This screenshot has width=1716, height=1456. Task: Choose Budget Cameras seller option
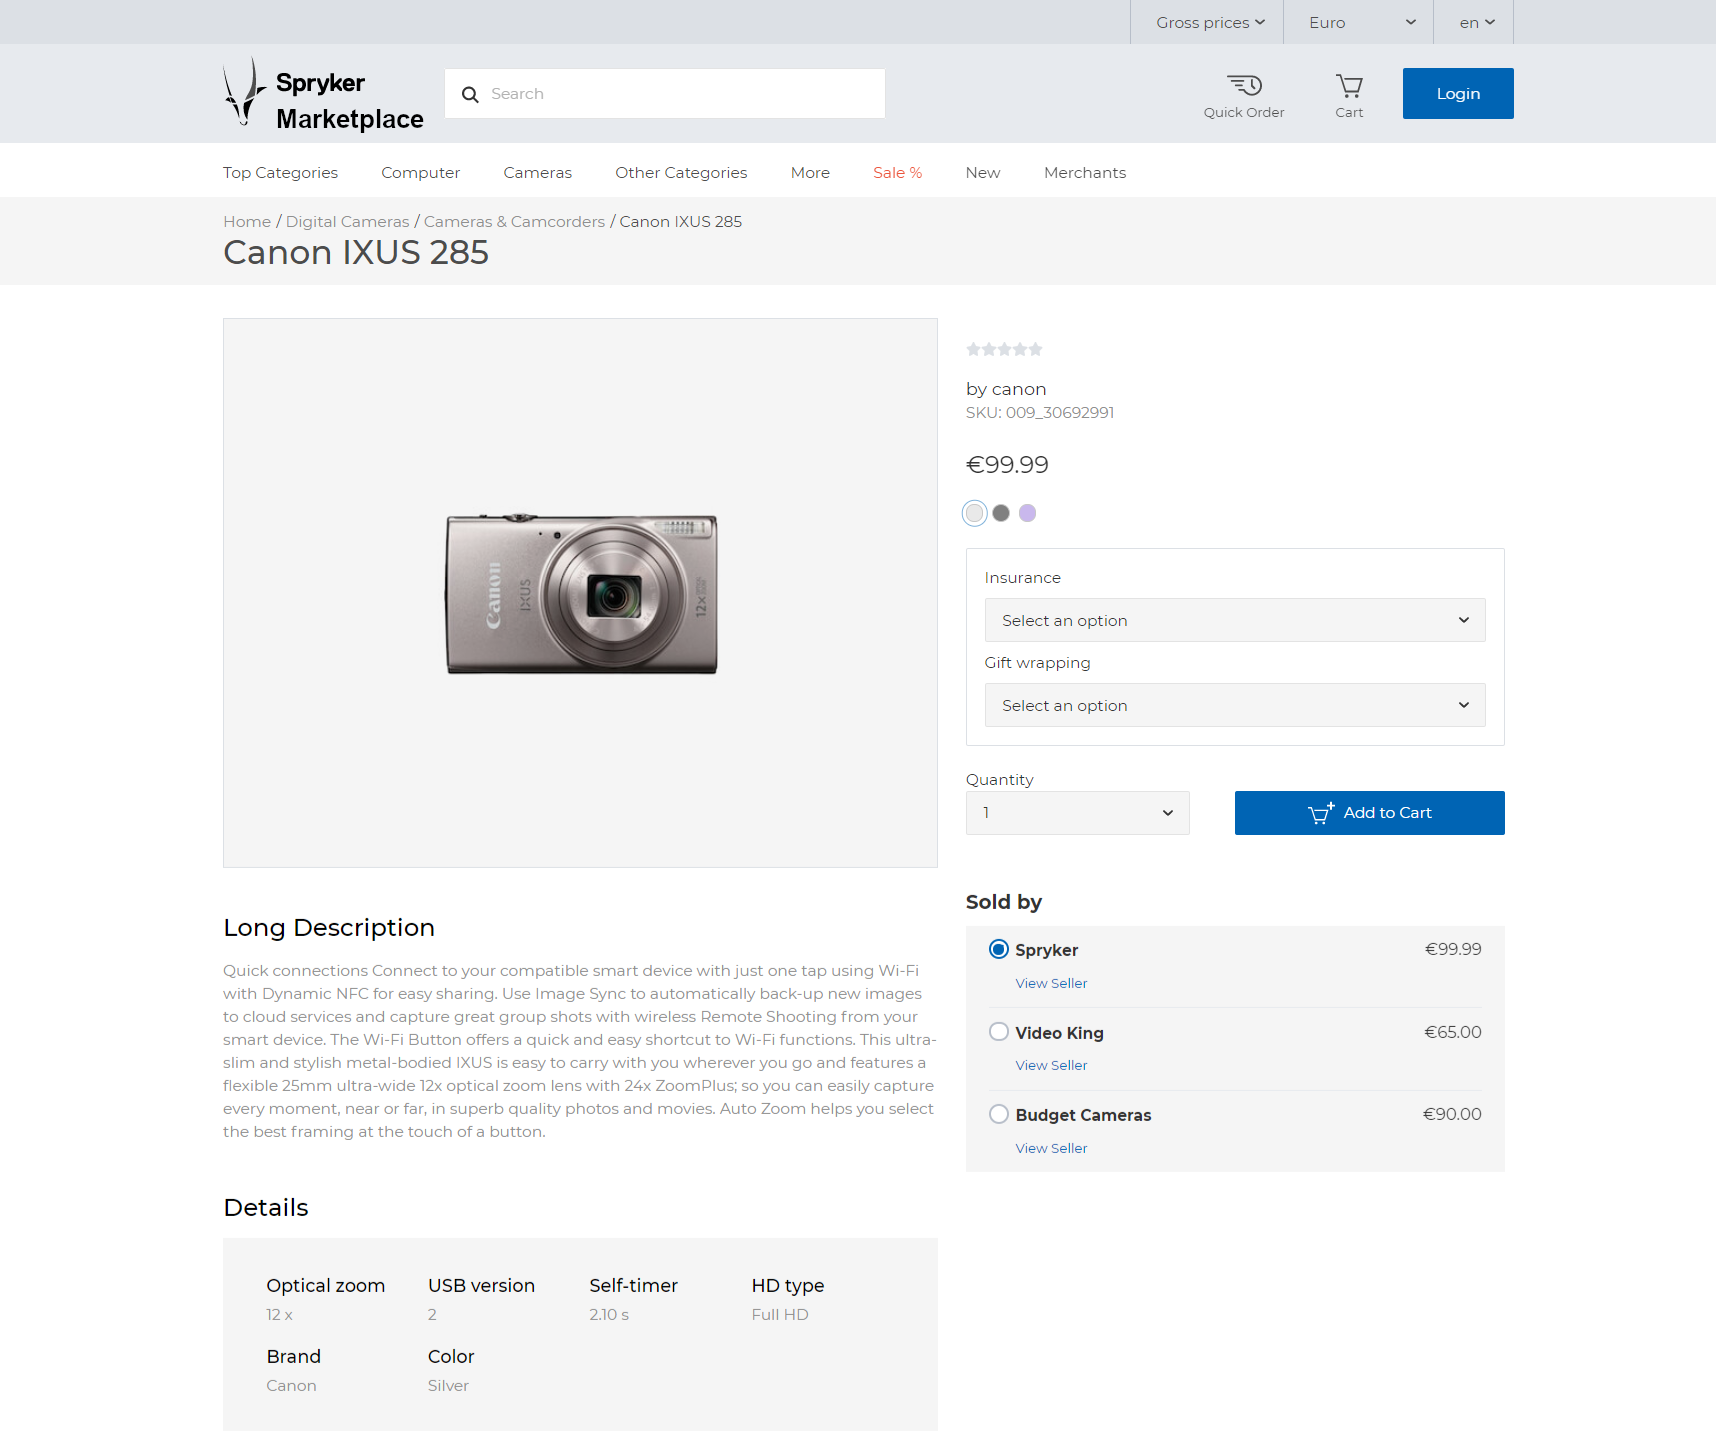998,1114
